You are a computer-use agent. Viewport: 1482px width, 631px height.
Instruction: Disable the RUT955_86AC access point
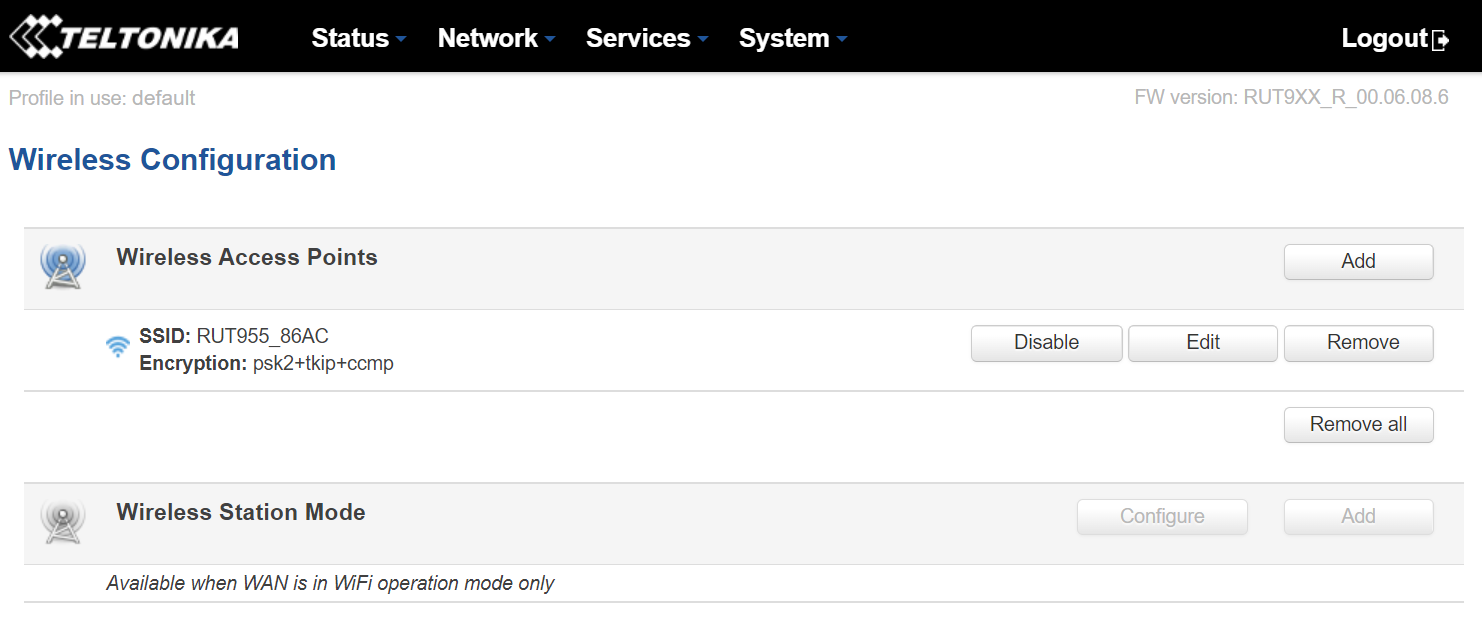[x=1046, y=343]
